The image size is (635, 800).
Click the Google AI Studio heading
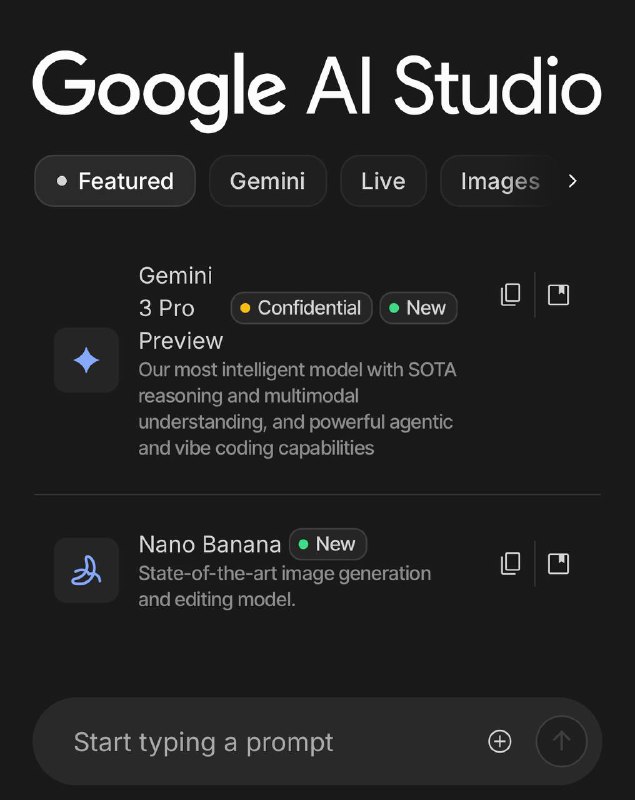(x=317, y=87)
